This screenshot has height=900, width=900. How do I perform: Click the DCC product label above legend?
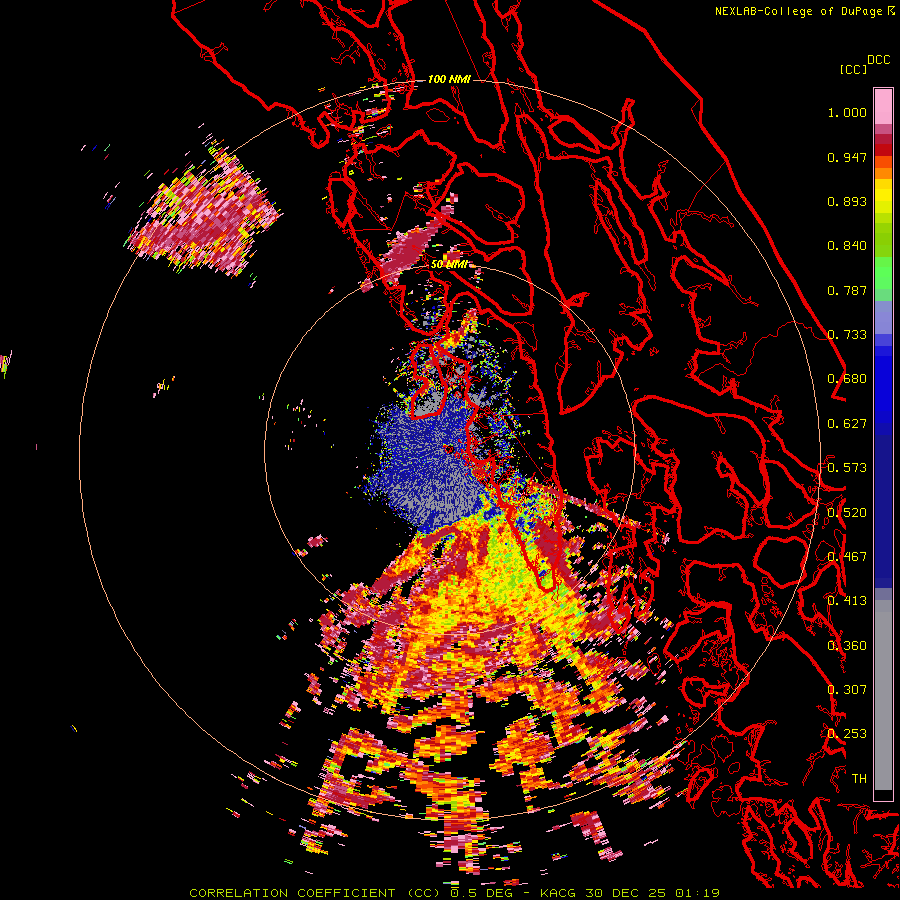878,60
